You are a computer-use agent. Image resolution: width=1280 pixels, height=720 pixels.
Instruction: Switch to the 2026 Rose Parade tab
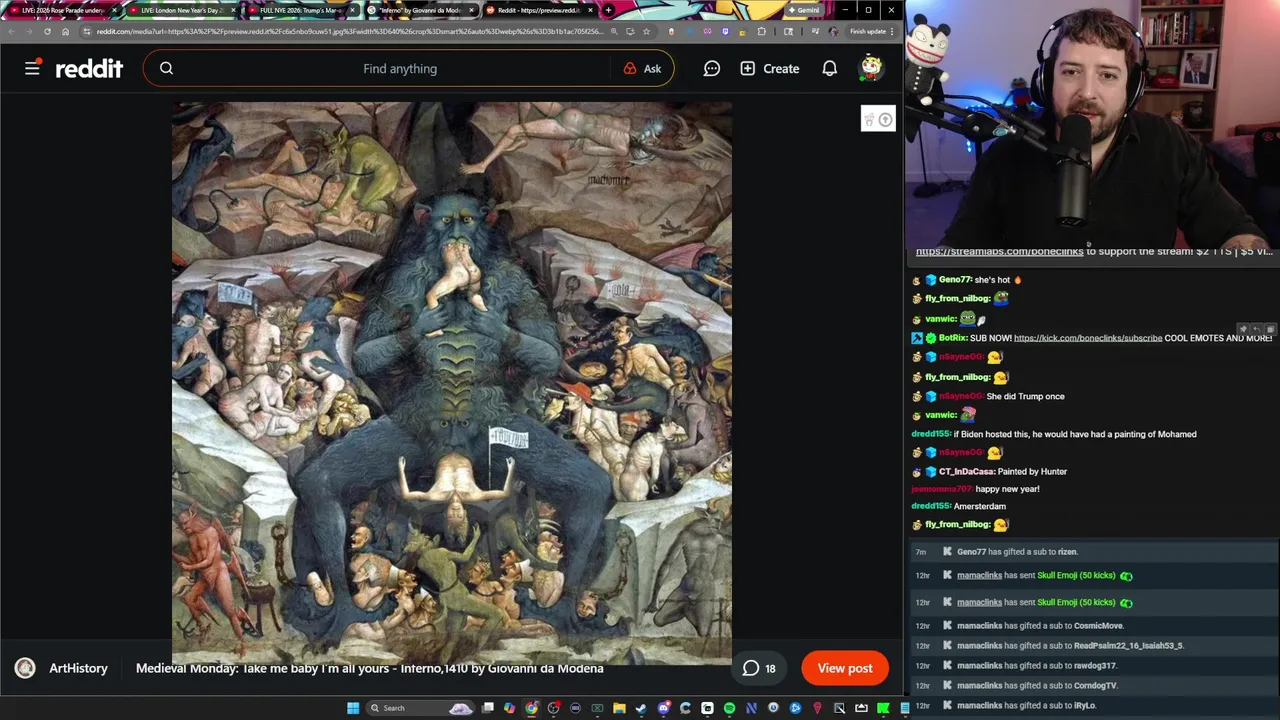[62, 10]
